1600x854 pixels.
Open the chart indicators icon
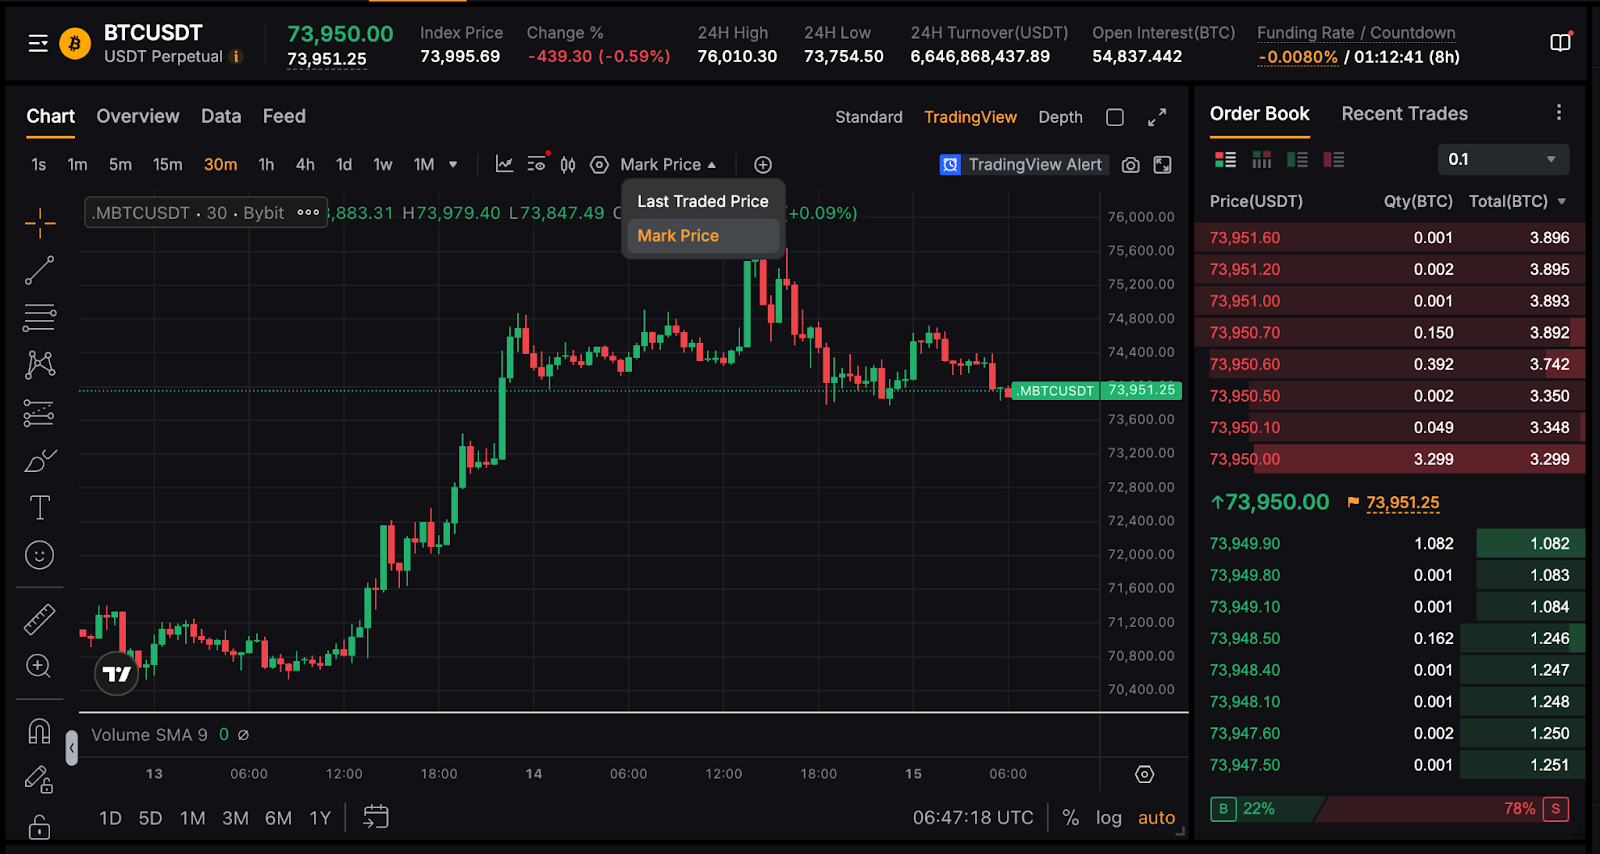pyautogui.click(x=505, y=164)
